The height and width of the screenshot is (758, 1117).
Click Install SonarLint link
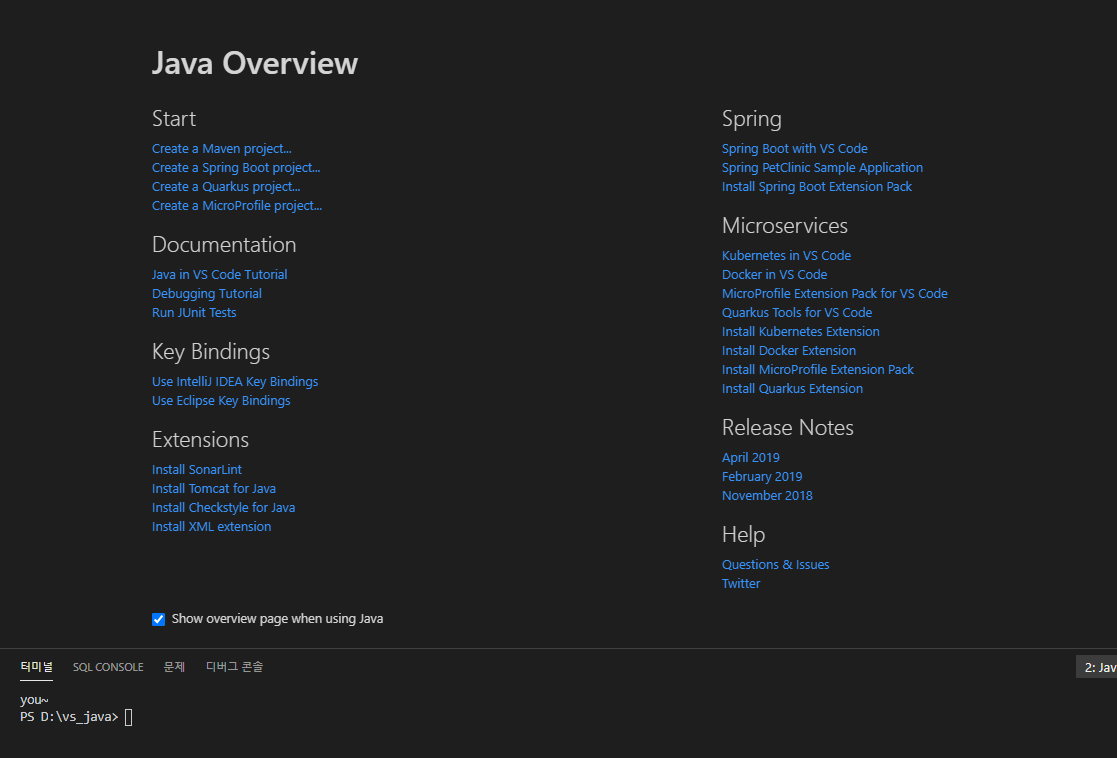[197, 469]
